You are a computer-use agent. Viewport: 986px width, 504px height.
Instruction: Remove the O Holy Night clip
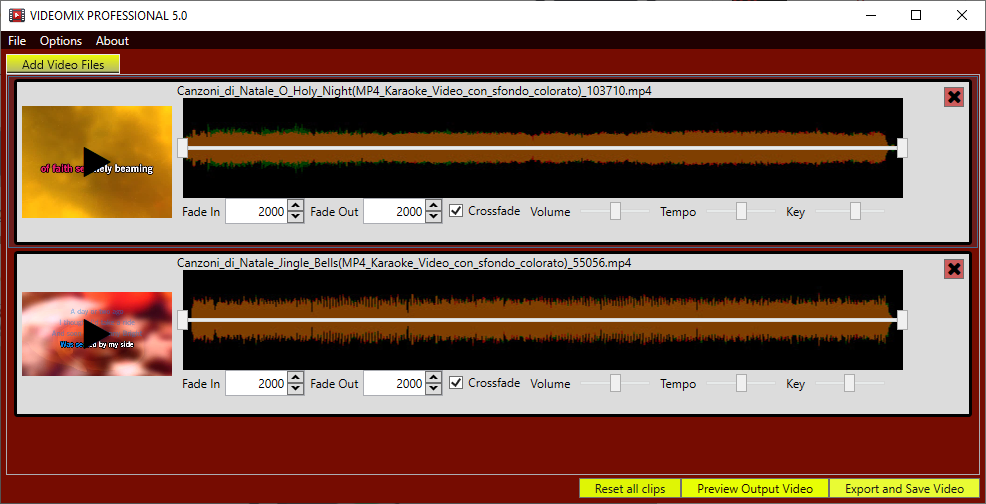[954, 97]
